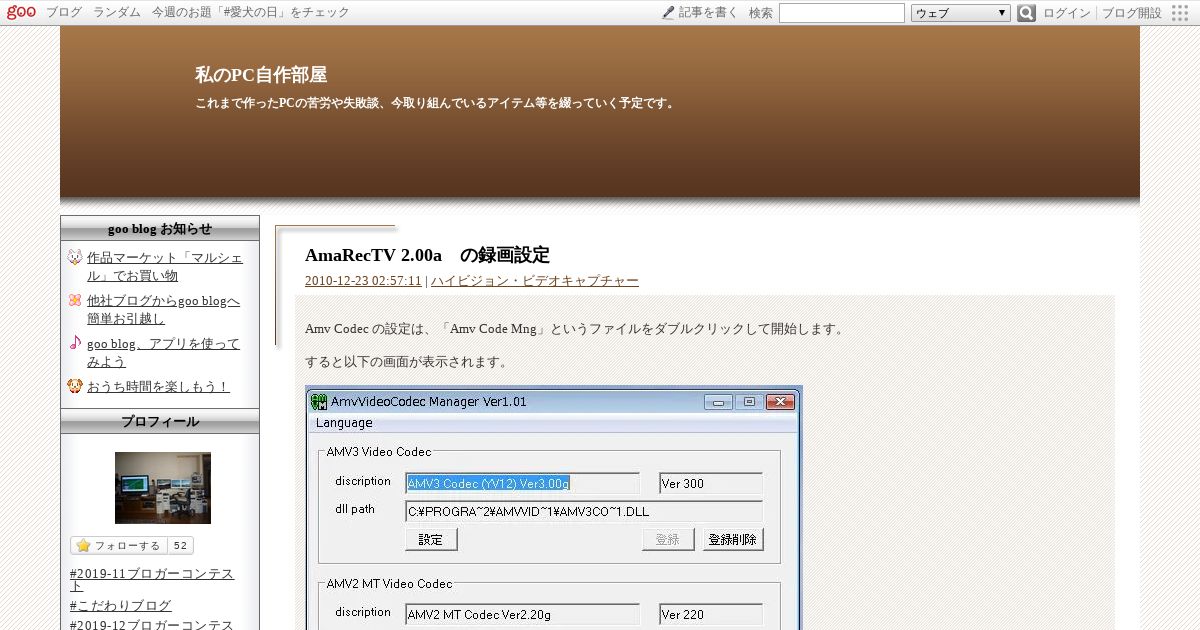Click AmvVideoCodec Manager window icon in screenshot
The width and height of the screenshot is (1200, 630).
(x=319, y=402)
